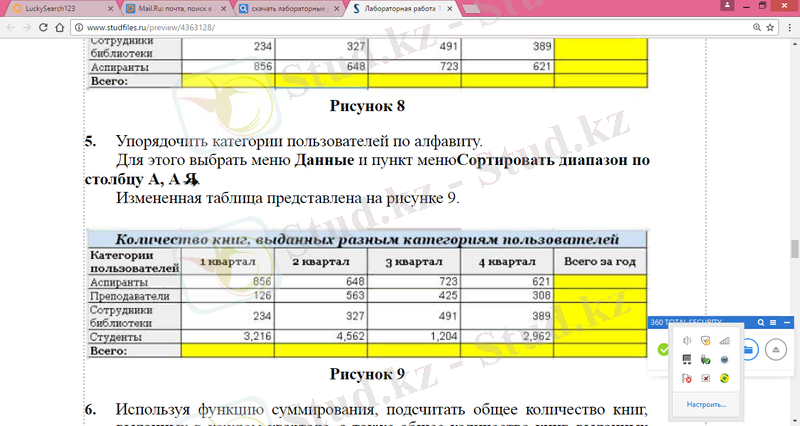This screenshot has width=800, height=426.
Task: Open the 360 Total Security hamburger menu
Action: point(774,323)
